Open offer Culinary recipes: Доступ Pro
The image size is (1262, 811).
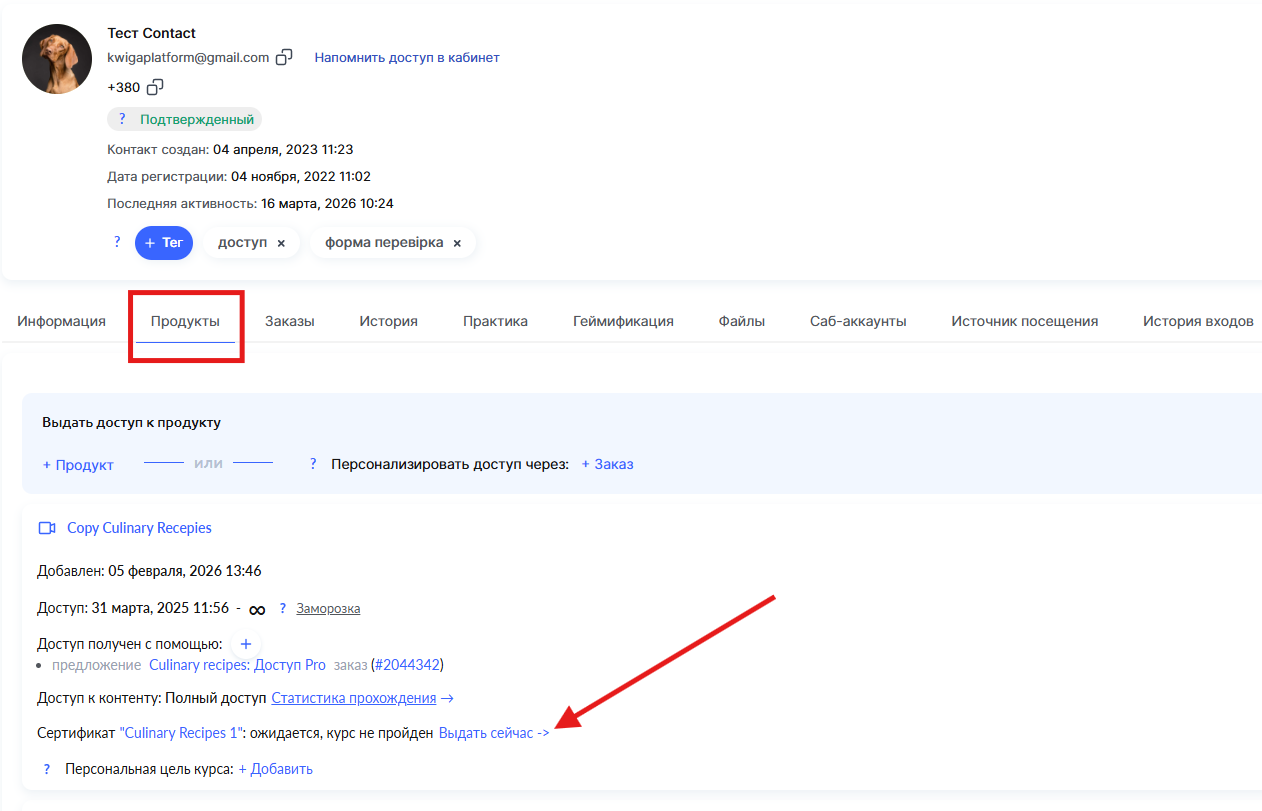(x=237, y=664)
